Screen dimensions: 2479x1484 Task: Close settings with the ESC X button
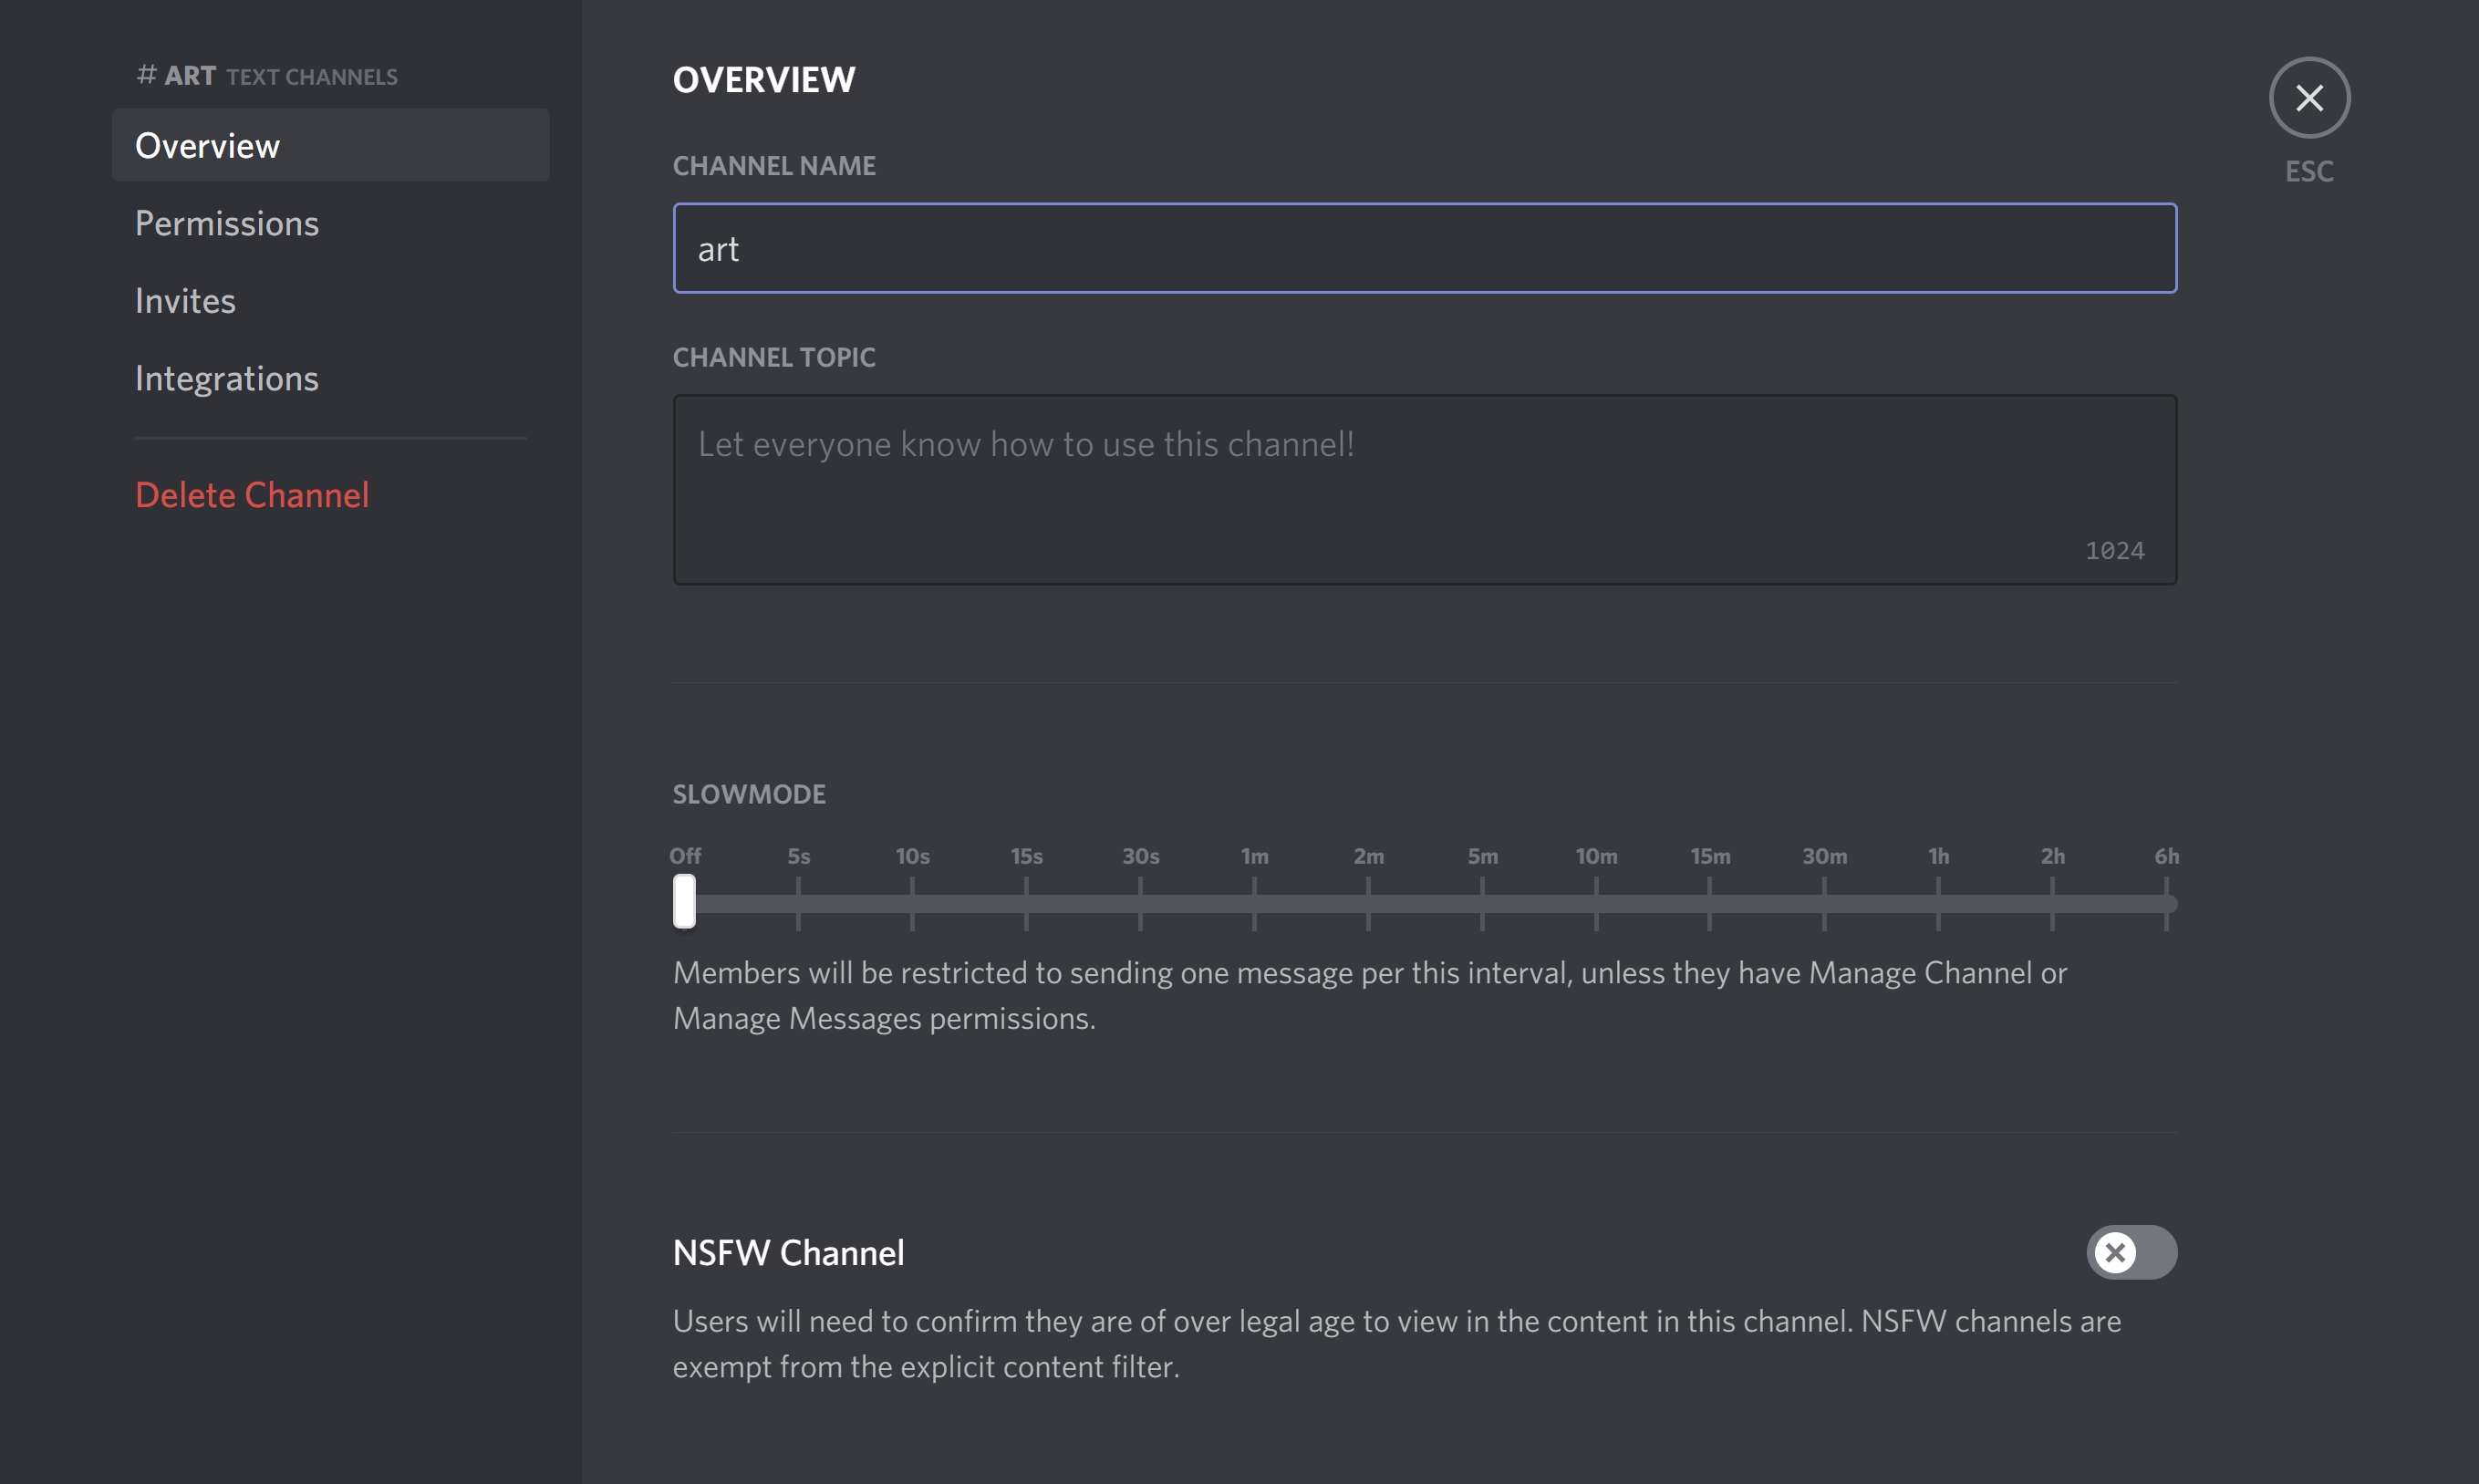point(2309,97)
